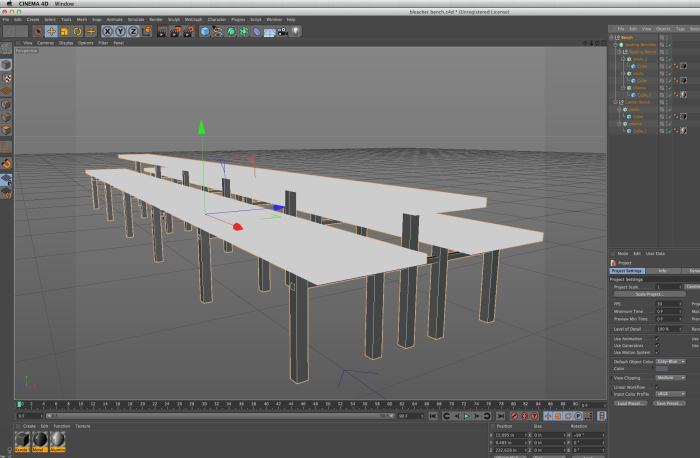This screenshot has height=458, width=700.
Task: Select the first dark material thumbnail
Action: pos(22,439)
